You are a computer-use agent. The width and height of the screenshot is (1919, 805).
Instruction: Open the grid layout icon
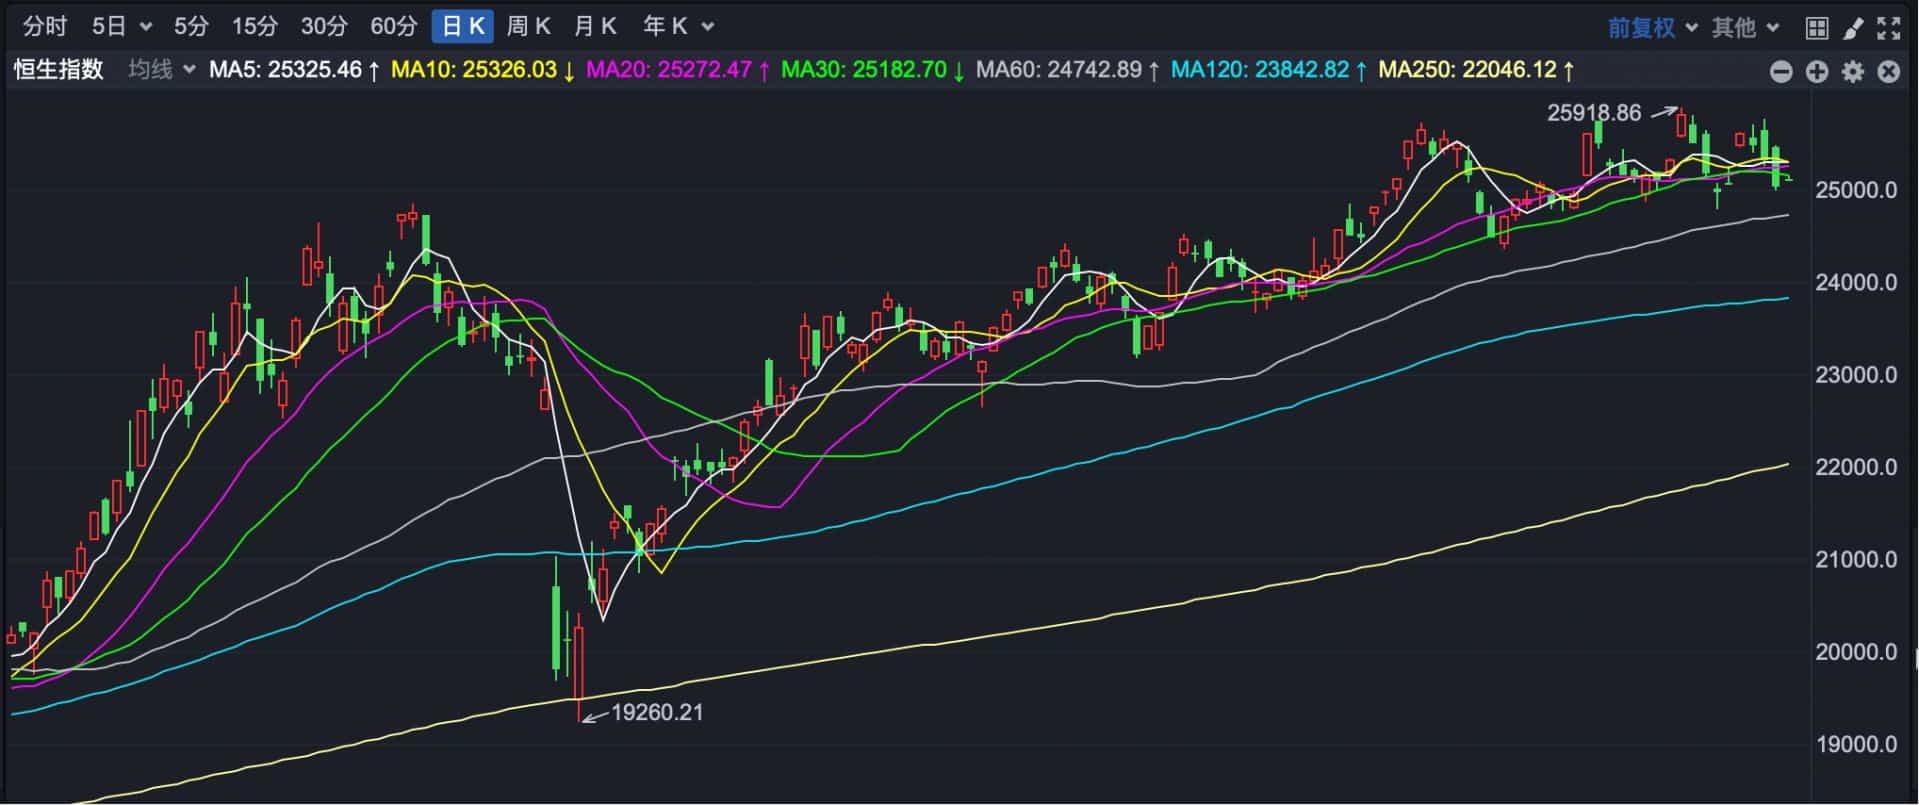(1817, 28)
